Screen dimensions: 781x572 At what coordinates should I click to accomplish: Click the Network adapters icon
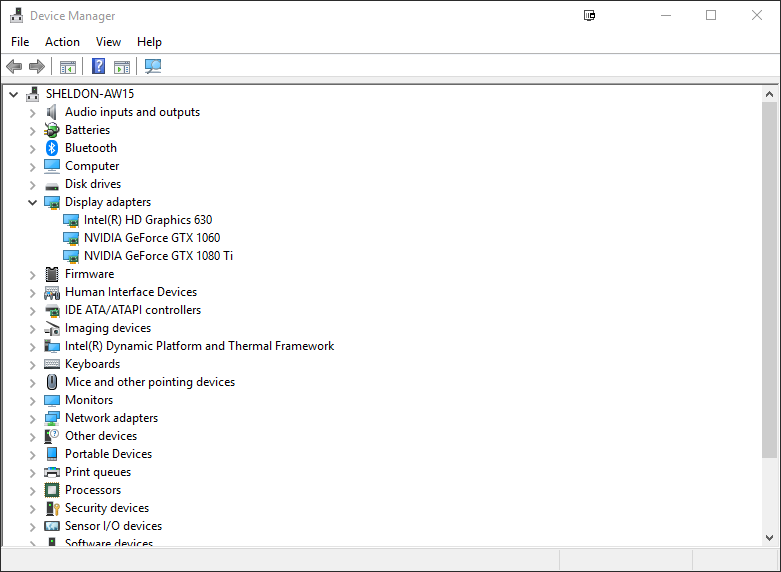tap(52, 419)
